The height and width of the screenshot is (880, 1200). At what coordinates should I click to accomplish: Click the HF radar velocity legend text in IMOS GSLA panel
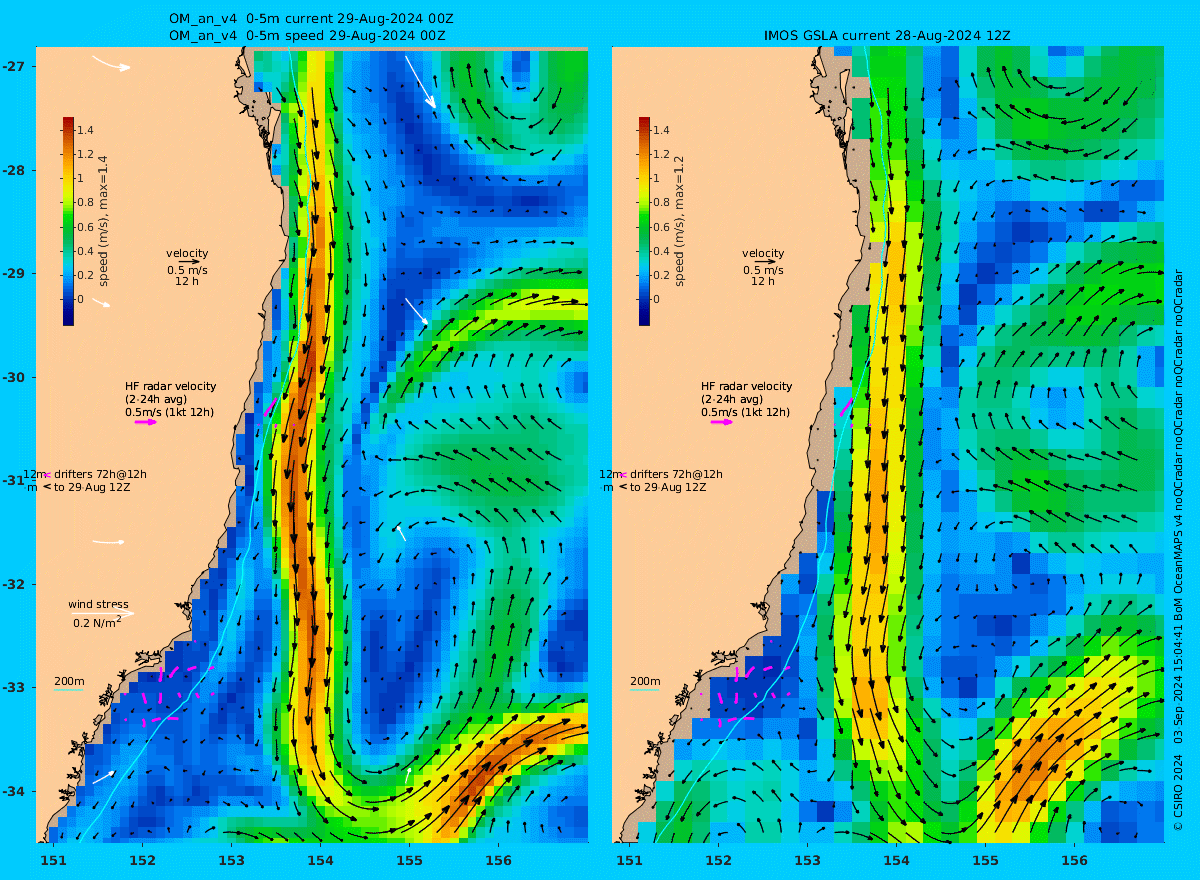746,399
